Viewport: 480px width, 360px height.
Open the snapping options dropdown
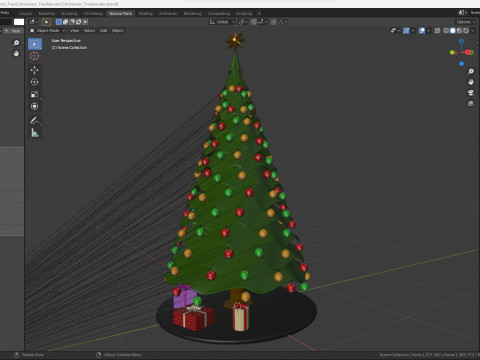262,22
